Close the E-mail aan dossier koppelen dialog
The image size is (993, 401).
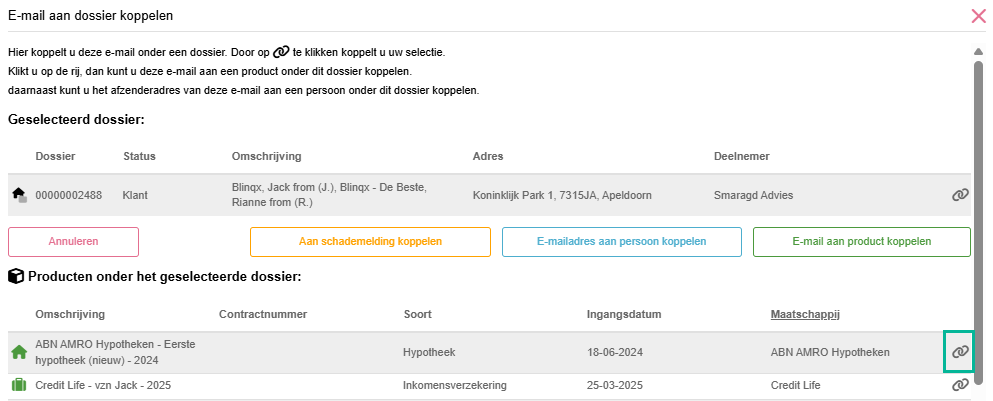tap(978, 16)
